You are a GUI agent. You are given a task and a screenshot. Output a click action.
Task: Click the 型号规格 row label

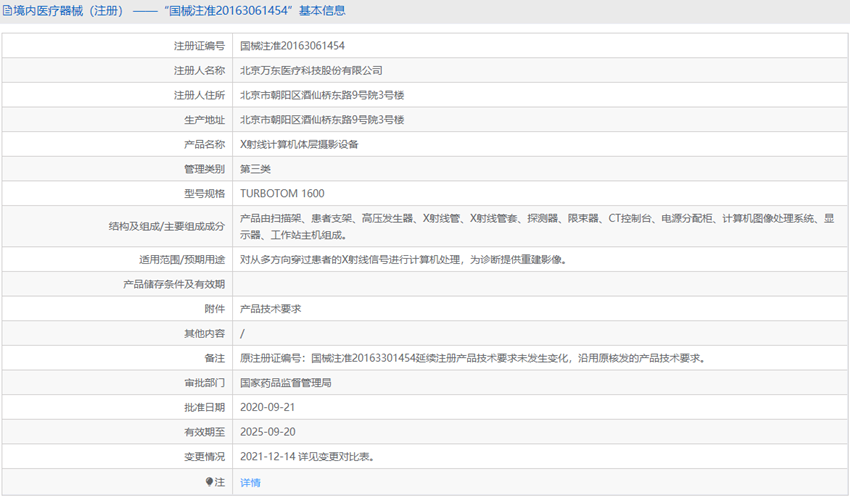tap(204, 193)
